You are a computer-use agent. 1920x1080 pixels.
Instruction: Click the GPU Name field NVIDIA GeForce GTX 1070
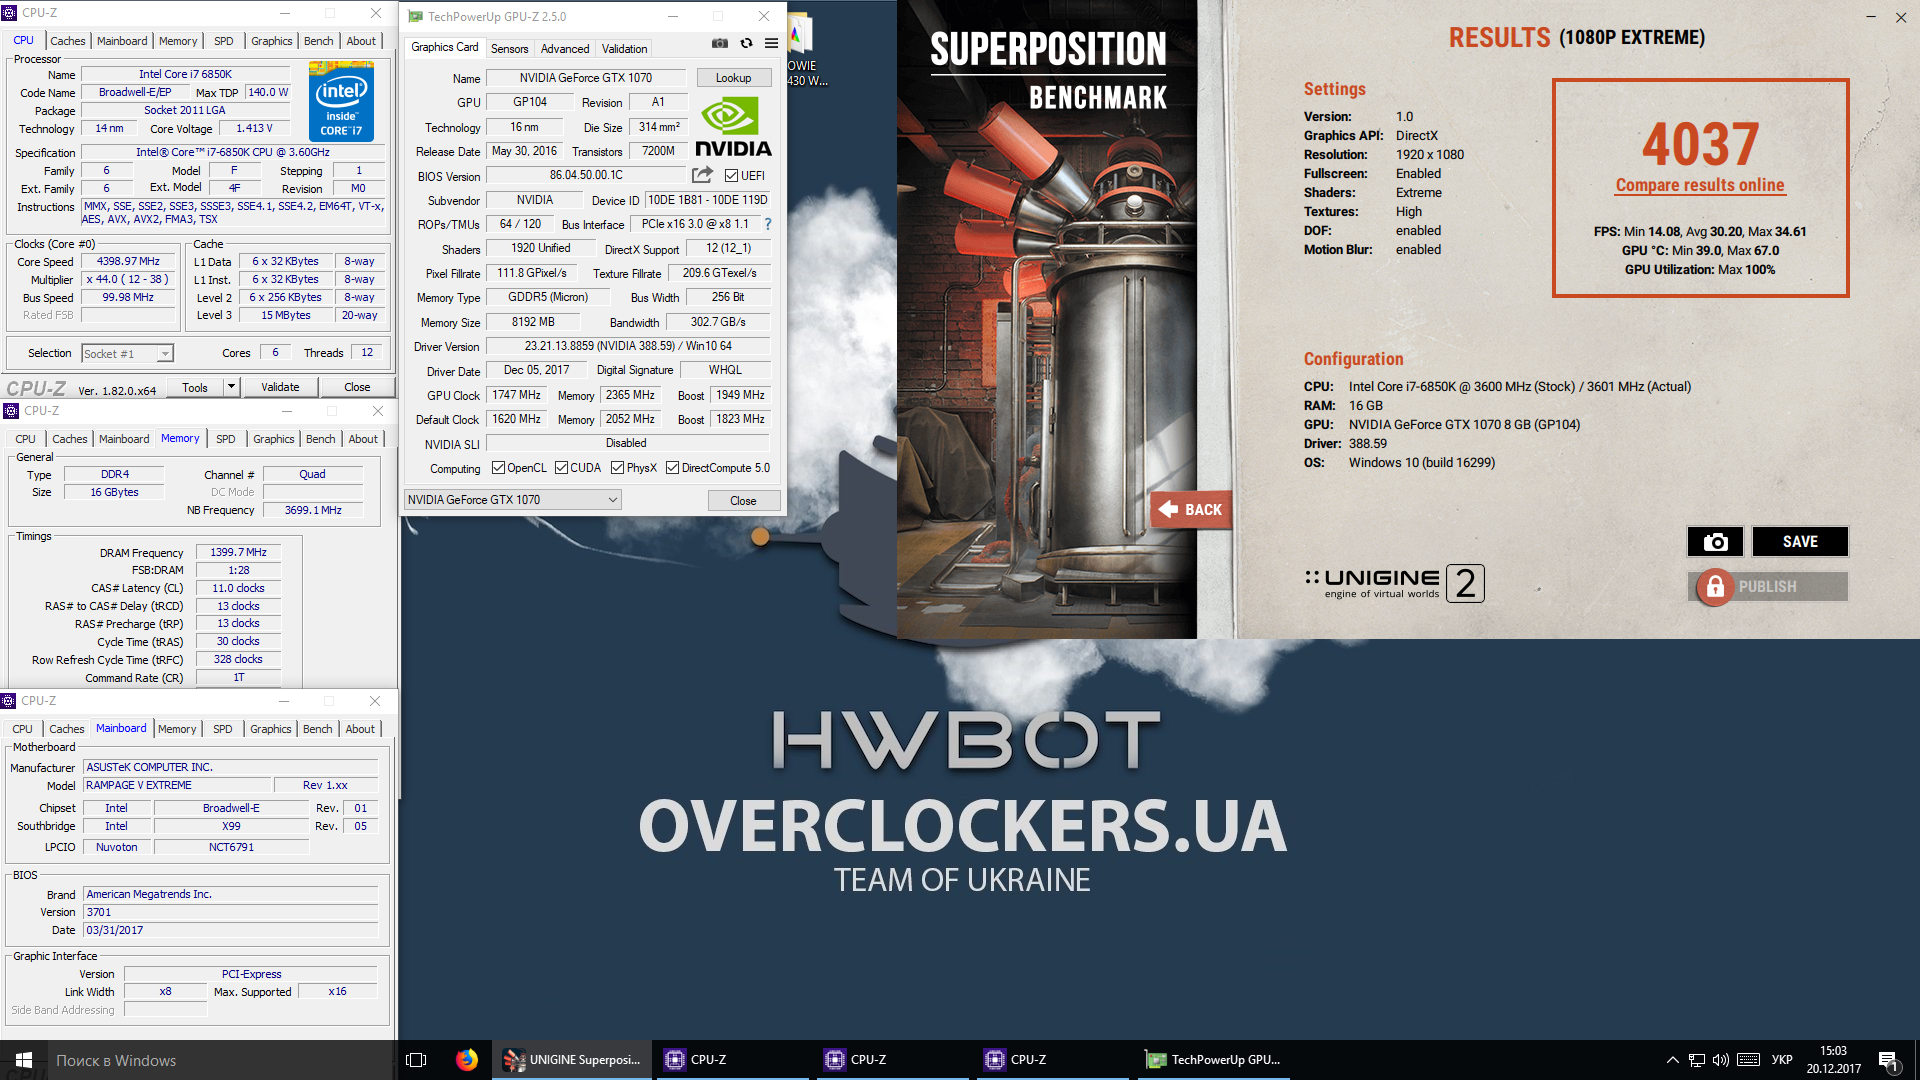pos(585,78)
